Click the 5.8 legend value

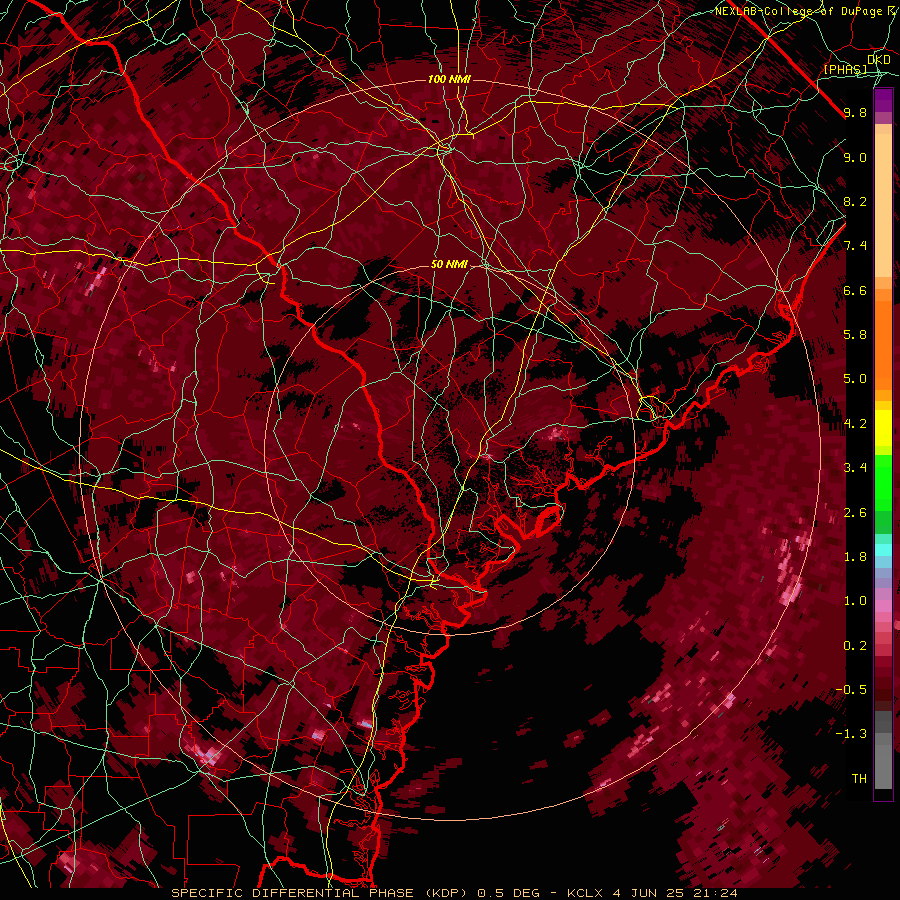(855, 335)
